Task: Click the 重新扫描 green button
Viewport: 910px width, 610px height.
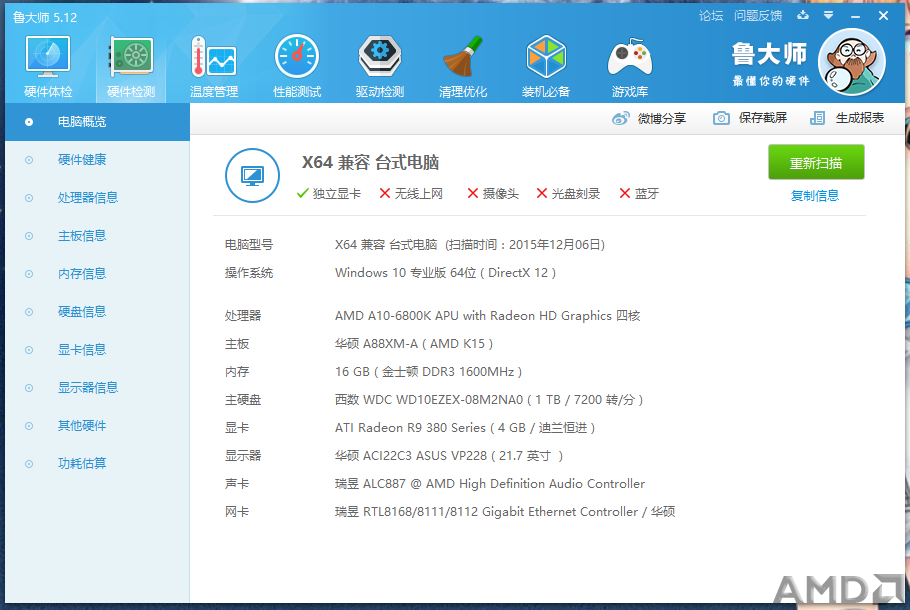Action: [816, 163]
